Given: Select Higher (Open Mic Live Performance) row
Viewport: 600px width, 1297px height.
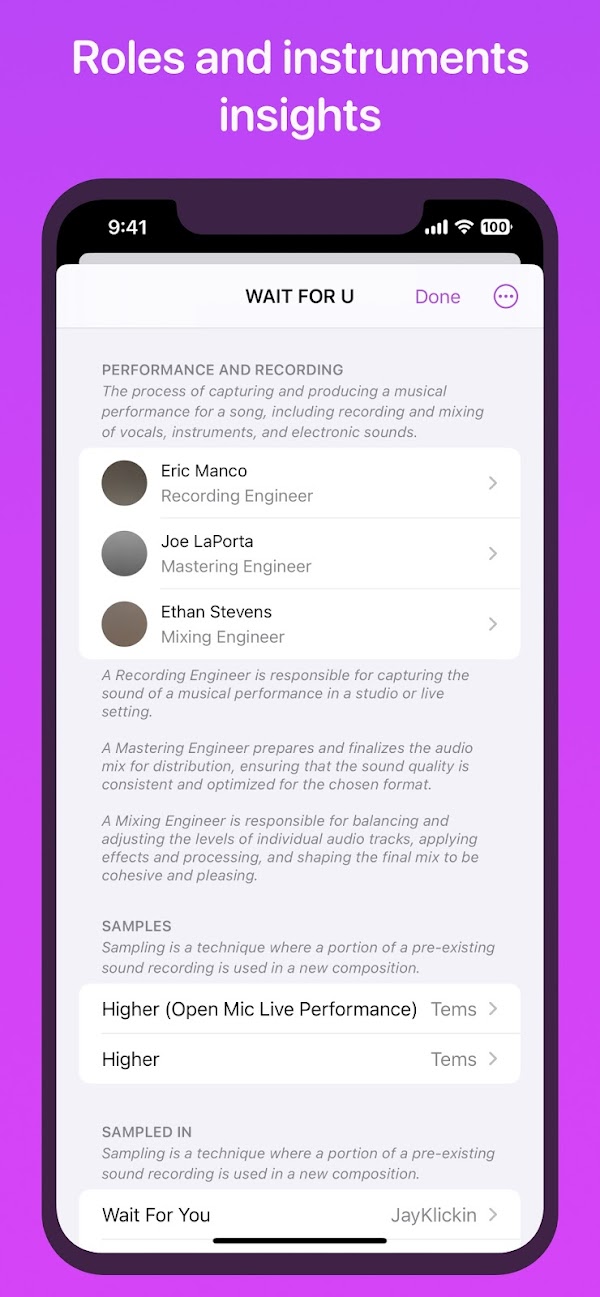Looking at the screenshot, I should tap(300, 1009).
